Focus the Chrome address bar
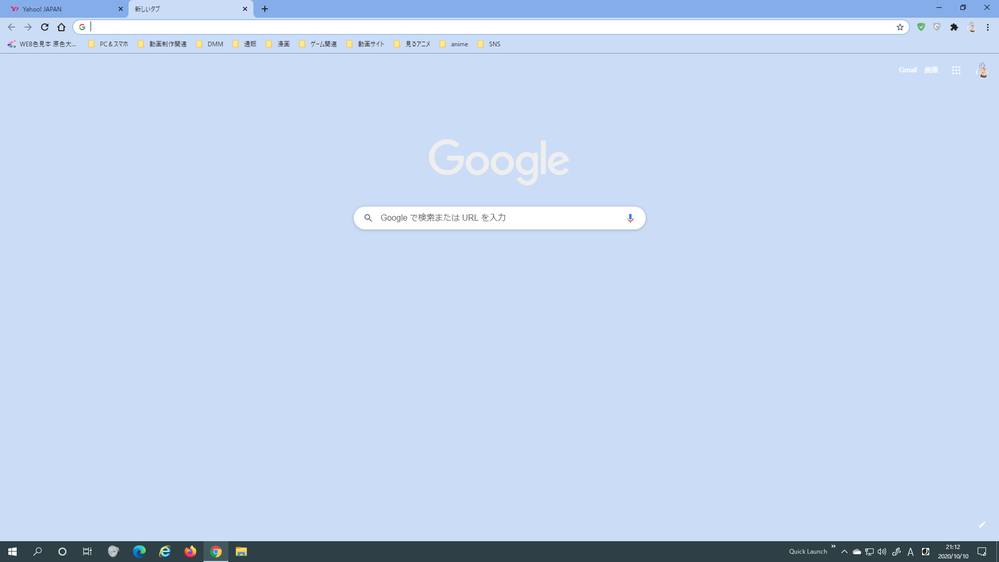The width and height of the screenshot is (999, 562). (491, 27)
